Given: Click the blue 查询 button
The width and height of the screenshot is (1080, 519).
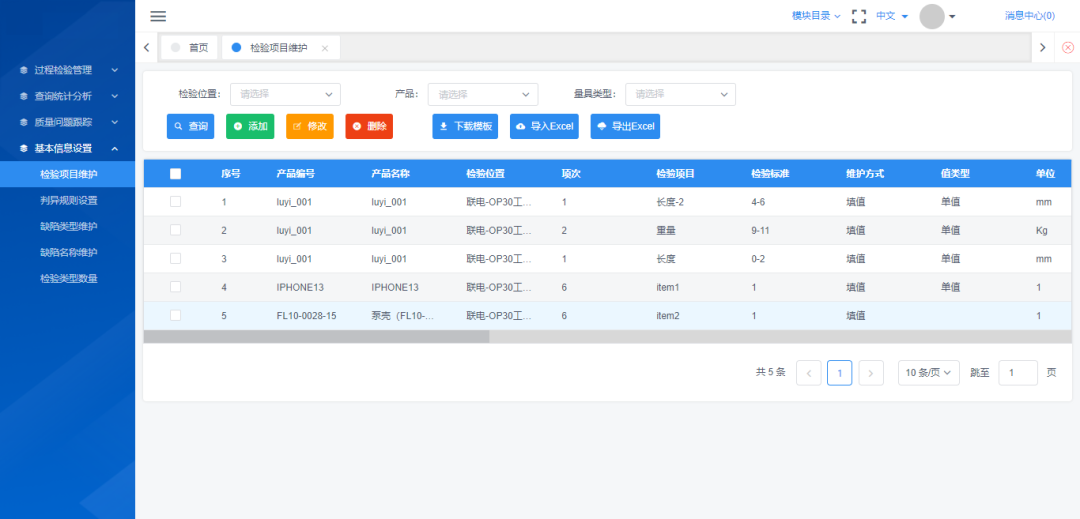Looking at the screenshot, I should pos(190,127).
